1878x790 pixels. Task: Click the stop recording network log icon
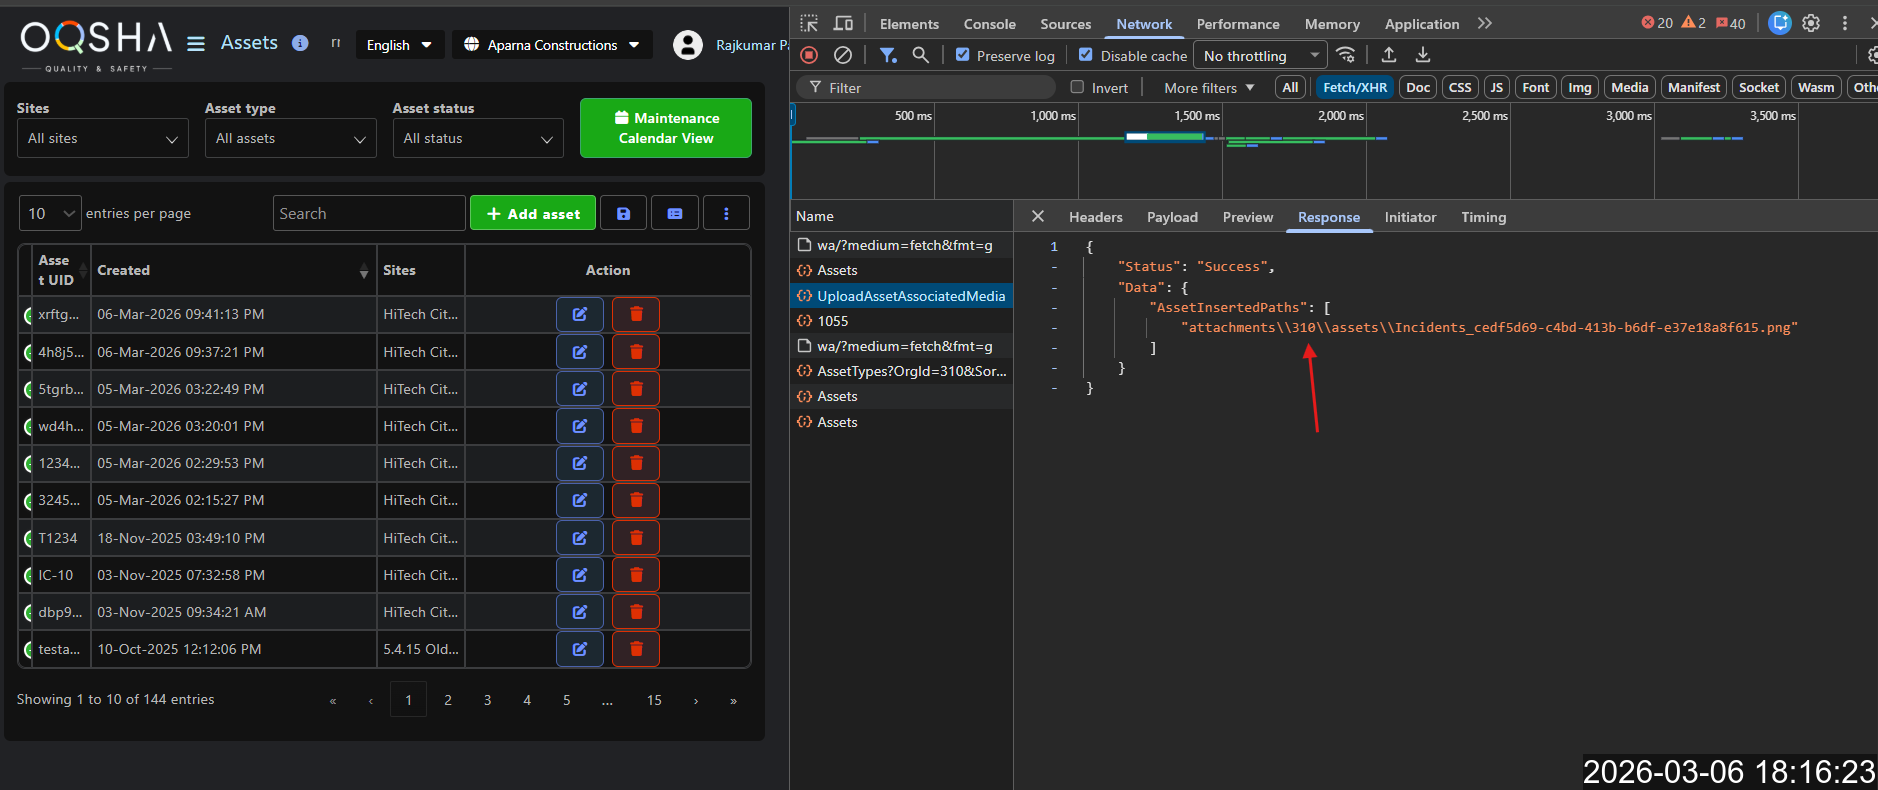click(x=810, y=55)
